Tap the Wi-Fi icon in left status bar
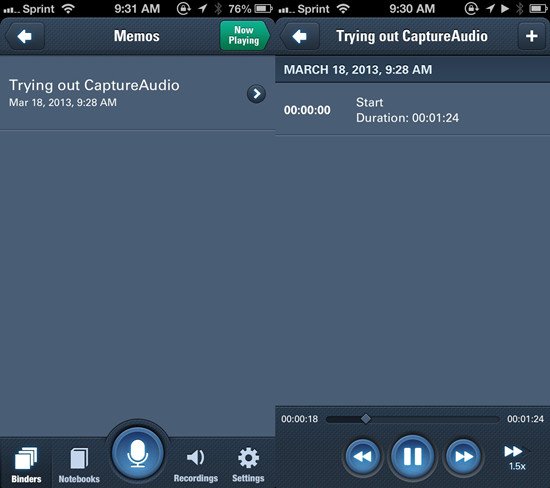550x488 pixels. pos(68,8)
